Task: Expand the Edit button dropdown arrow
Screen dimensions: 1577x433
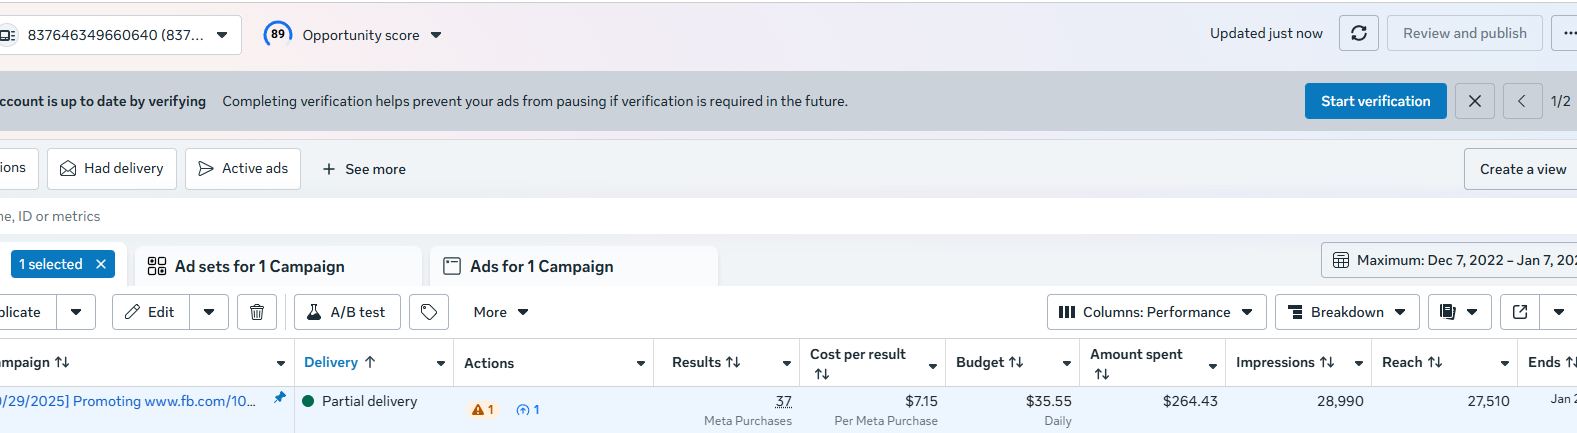Action: pos(209,312)
